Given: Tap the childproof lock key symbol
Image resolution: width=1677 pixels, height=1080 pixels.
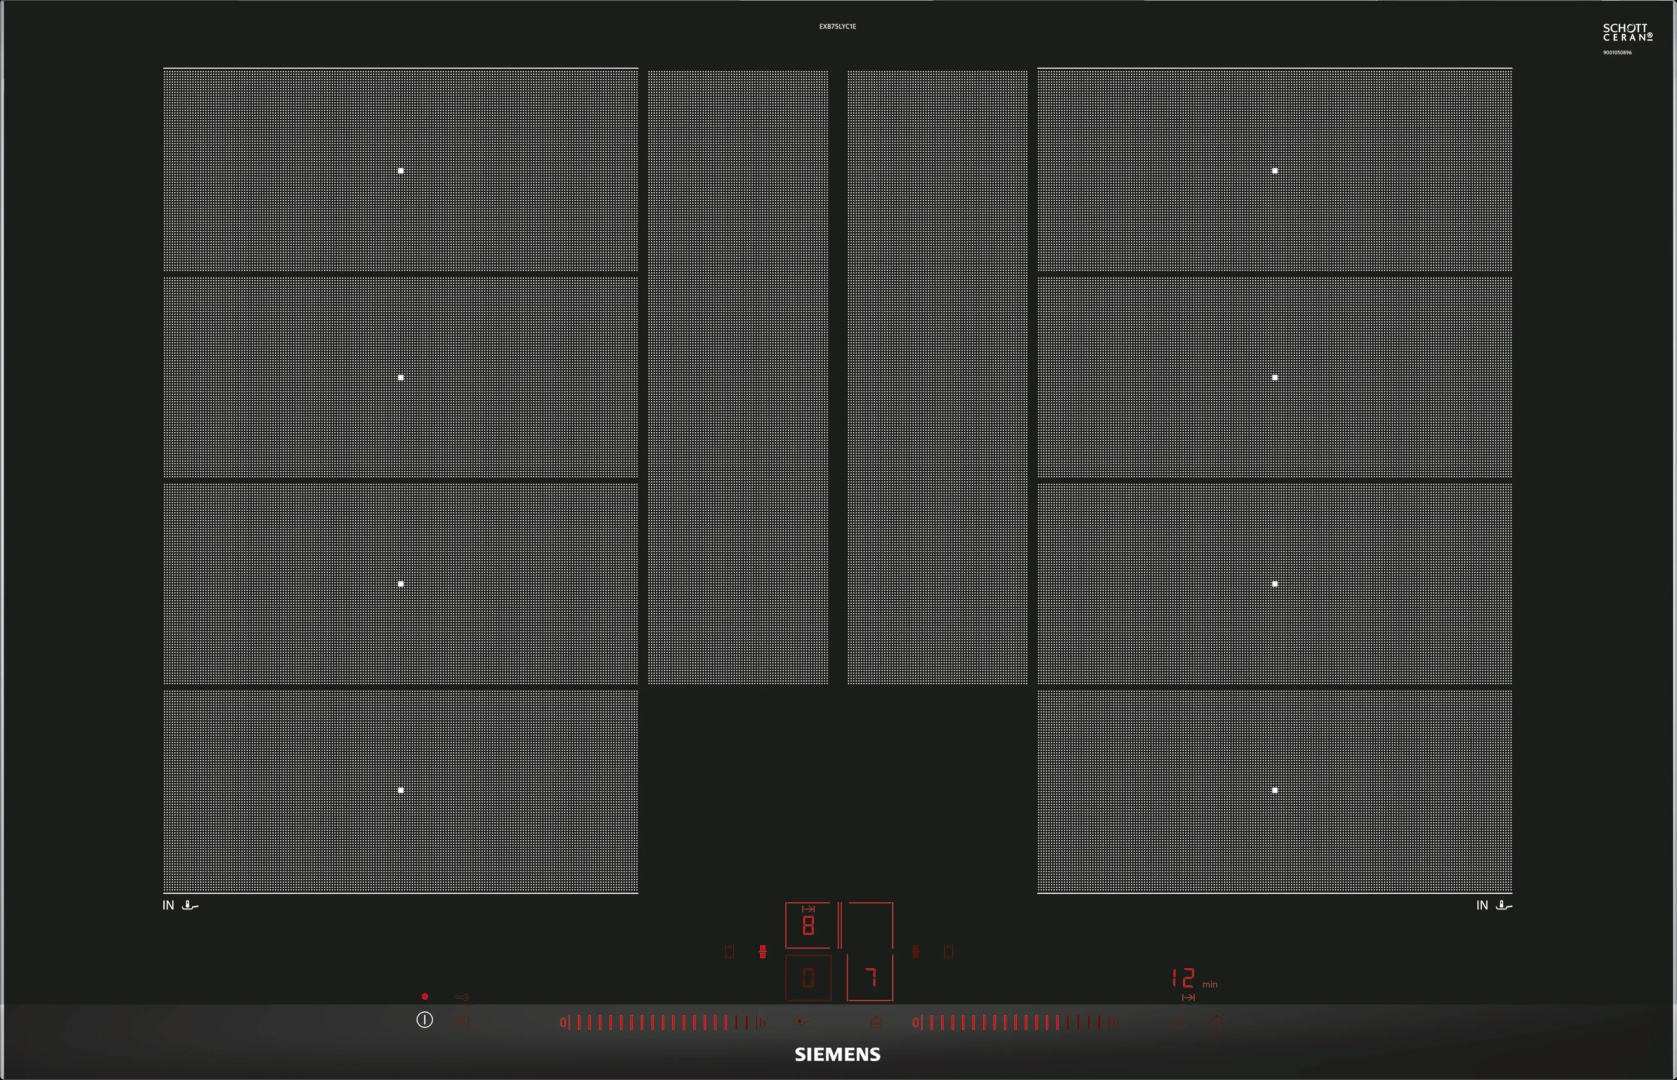Looking at the screenshot, I should click(461, 997).
